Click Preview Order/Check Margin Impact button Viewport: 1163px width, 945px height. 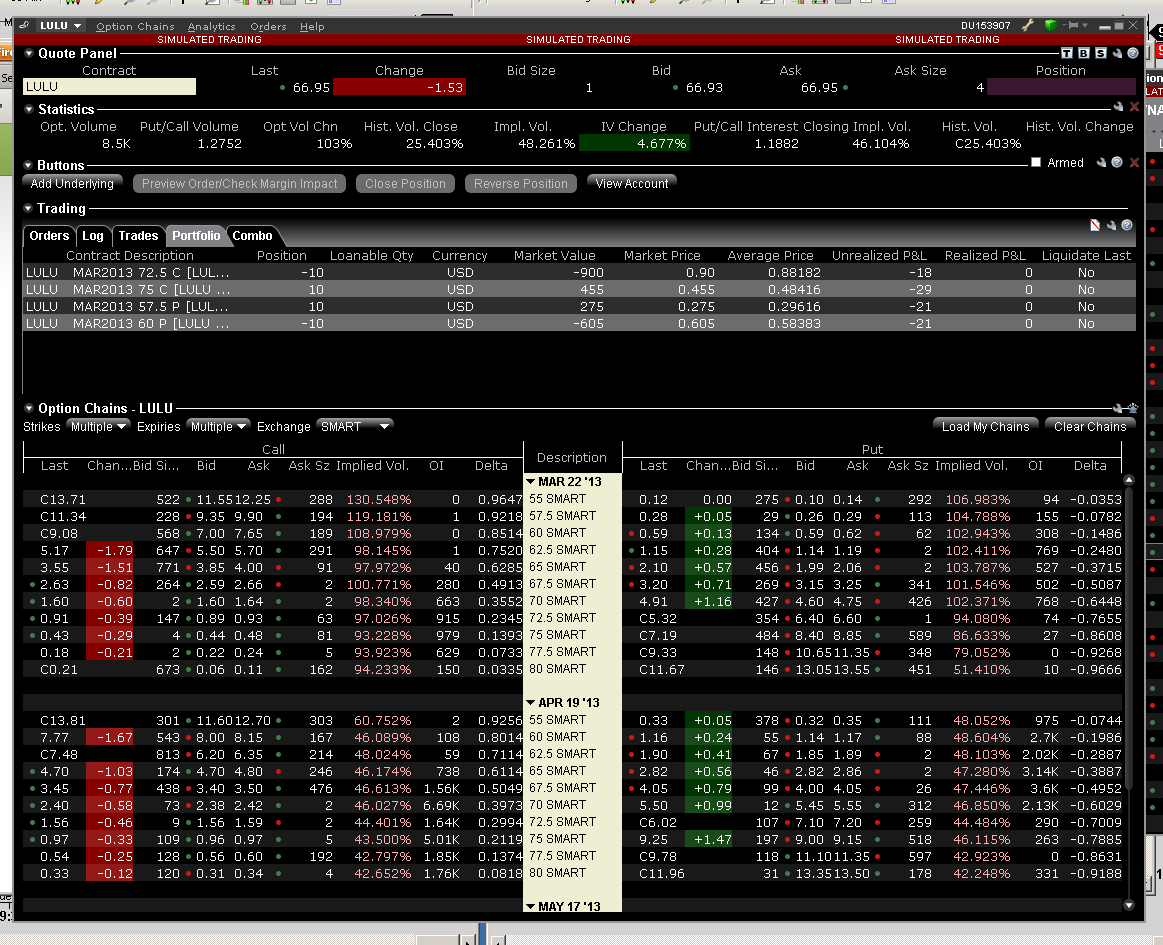tap(240, 183)
